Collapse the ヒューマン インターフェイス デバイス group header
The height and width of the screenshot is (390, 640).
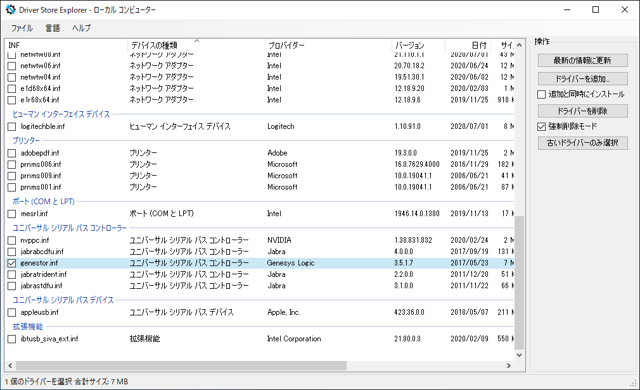[x=61, y=114]
